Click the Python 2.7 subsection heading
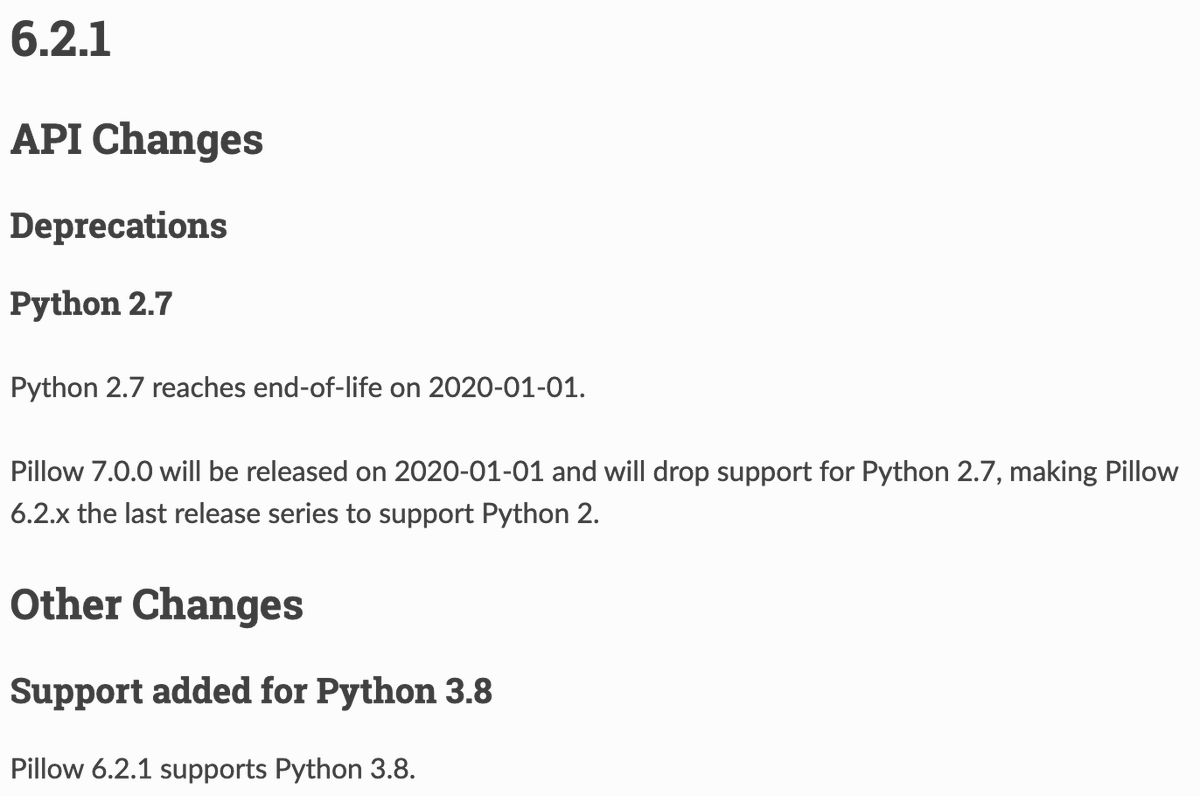Screen dimensions: 1200x796 tap(91, 303)
